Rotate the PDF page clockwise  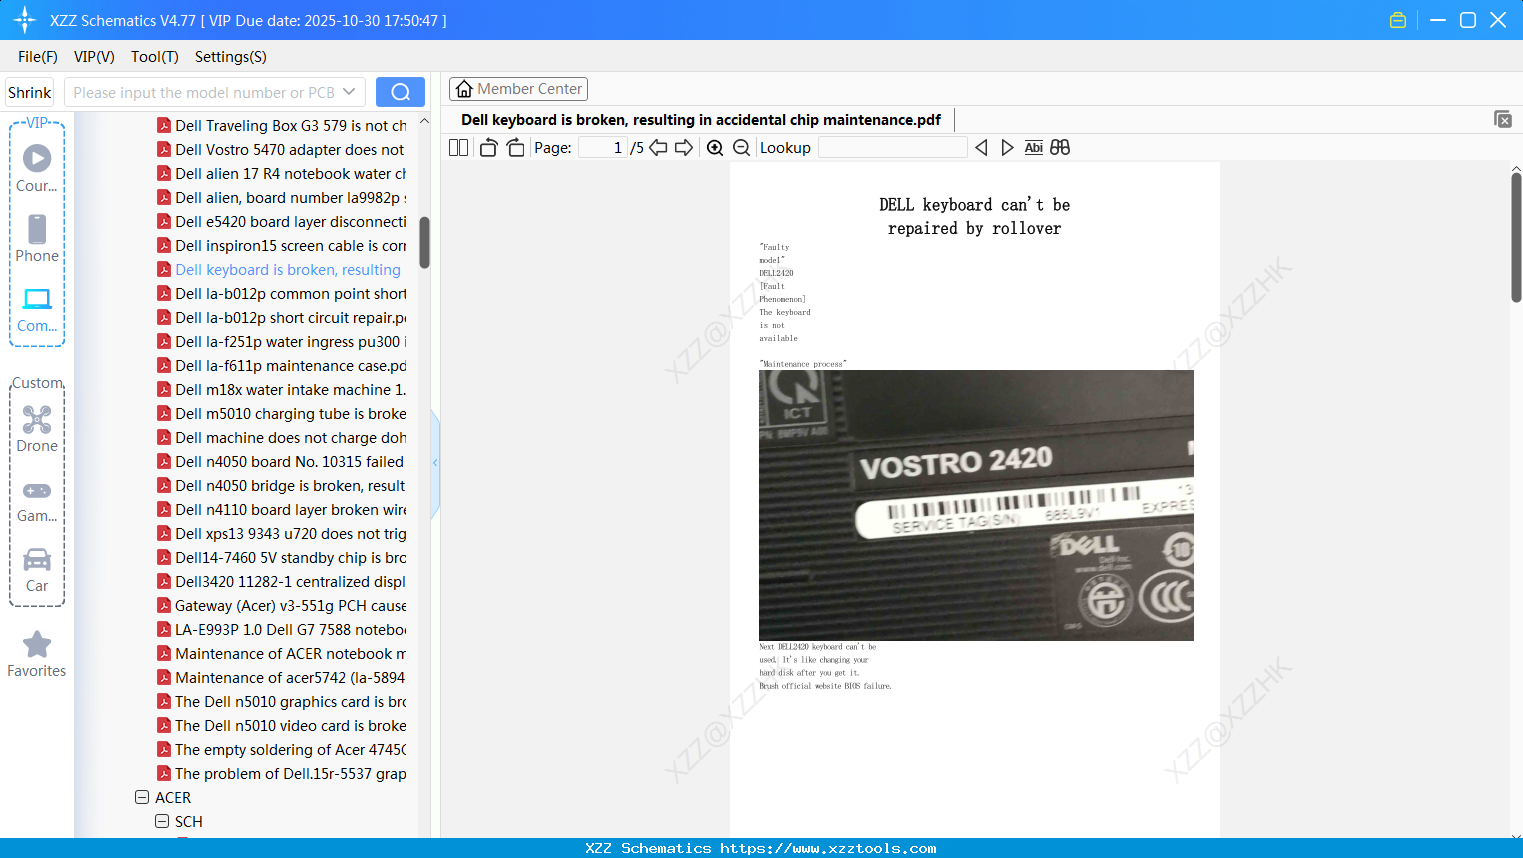515,148
